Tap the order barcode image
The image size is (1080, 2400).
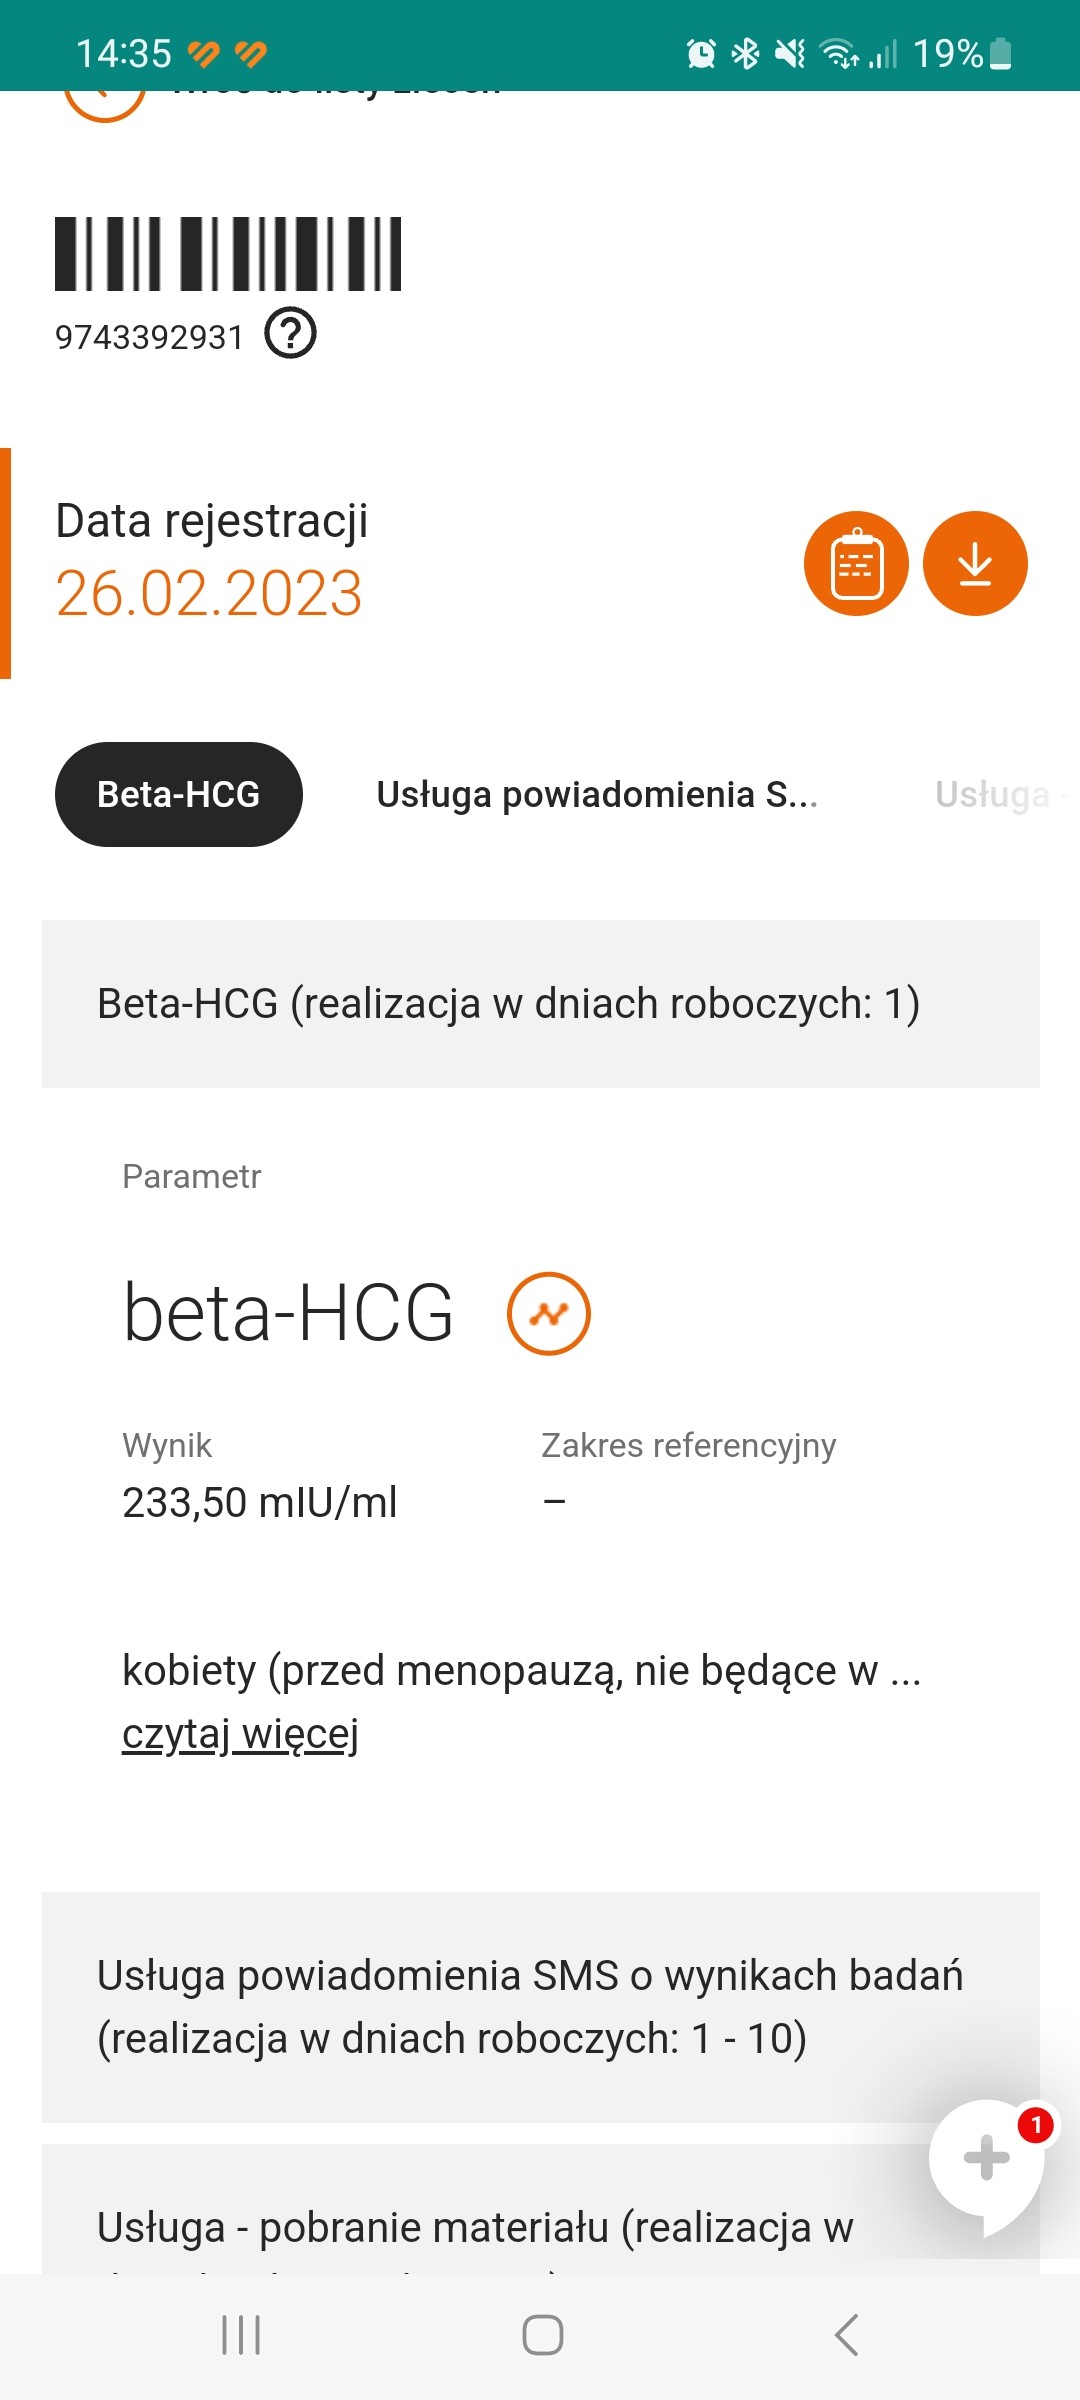pyautogui.click(x=228, y=254)
